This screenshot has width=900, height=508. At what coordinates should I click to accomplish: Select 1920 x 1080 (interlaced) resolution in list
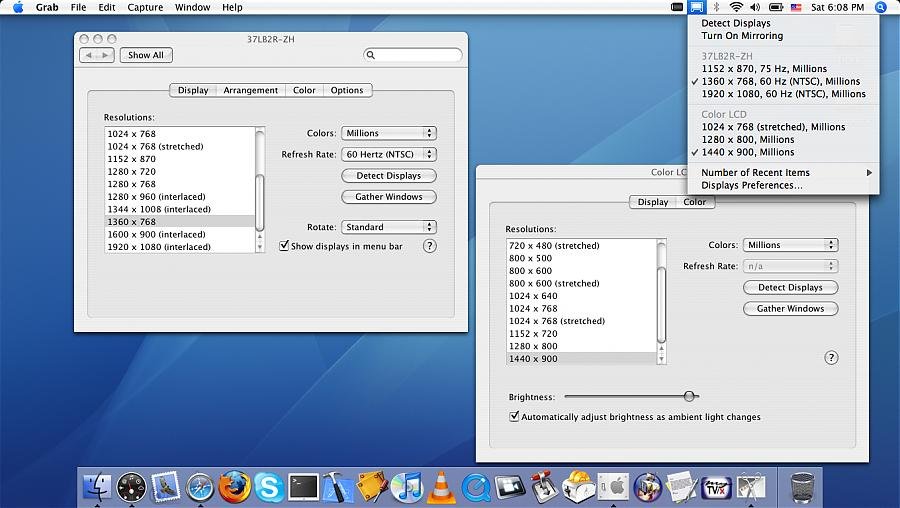coord(159,247)
